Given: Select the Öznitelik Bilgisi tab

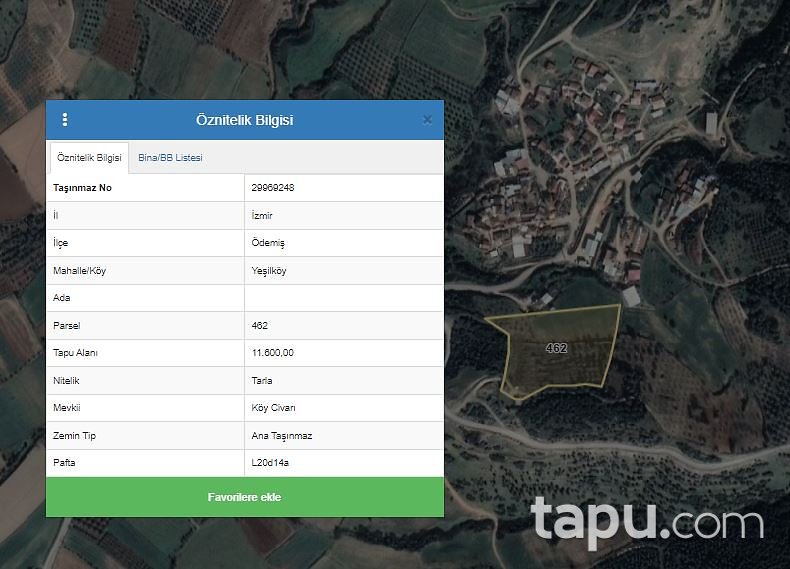Looking at the screenshot, I should coord(89,158).
